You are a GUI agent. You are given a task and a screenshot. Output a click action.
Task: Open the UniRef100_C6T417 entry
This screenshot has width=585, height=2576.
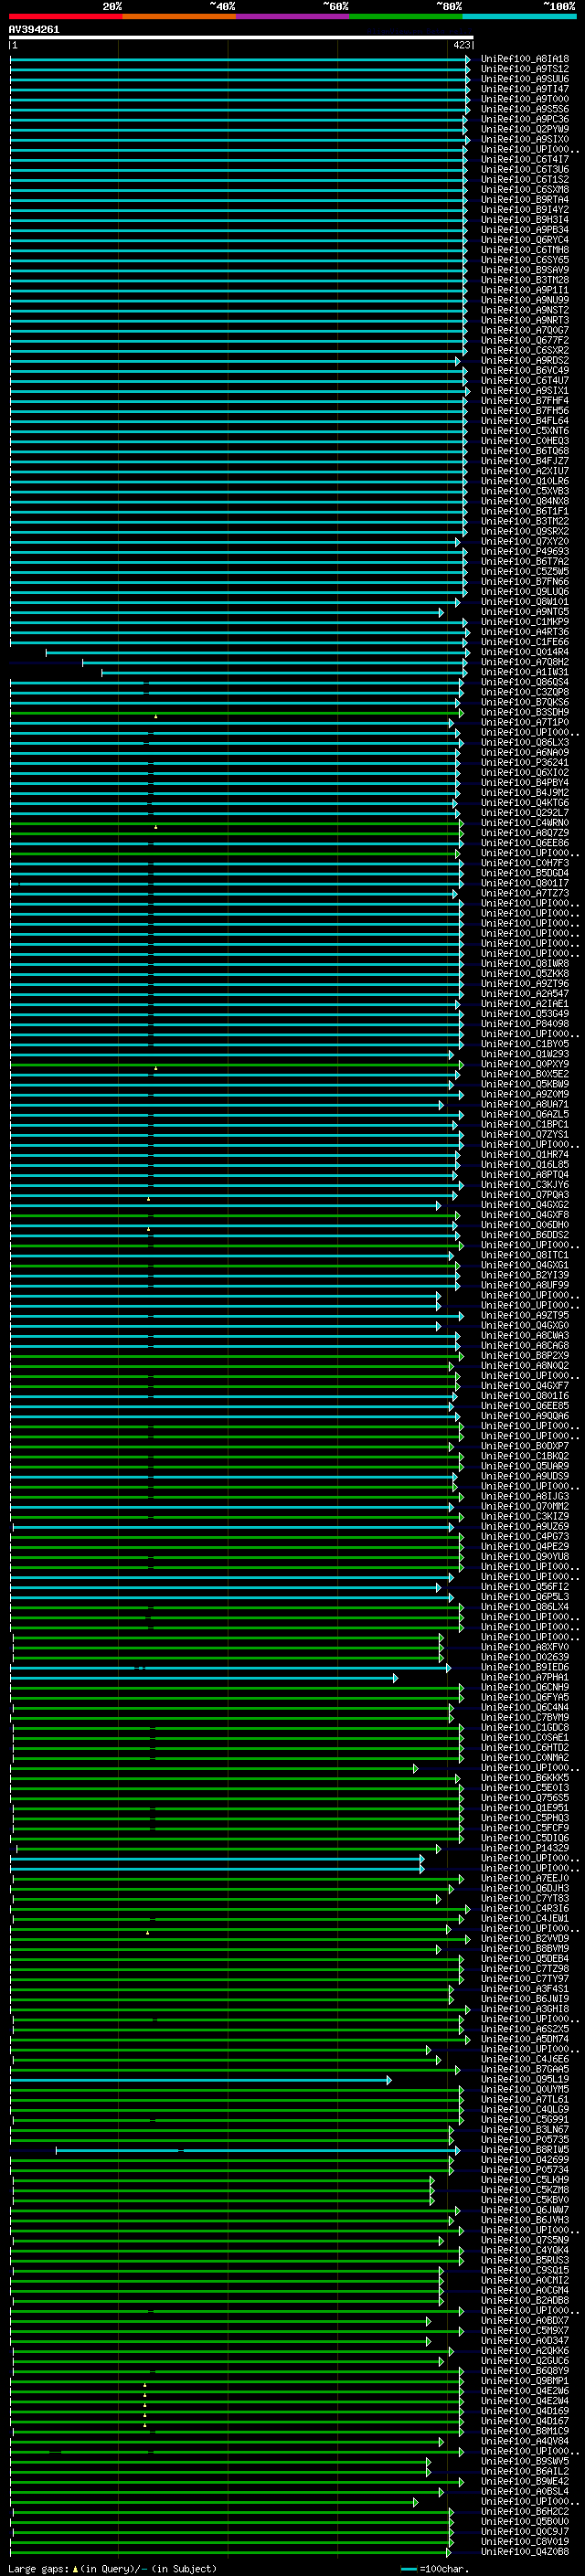click(525, 159)
